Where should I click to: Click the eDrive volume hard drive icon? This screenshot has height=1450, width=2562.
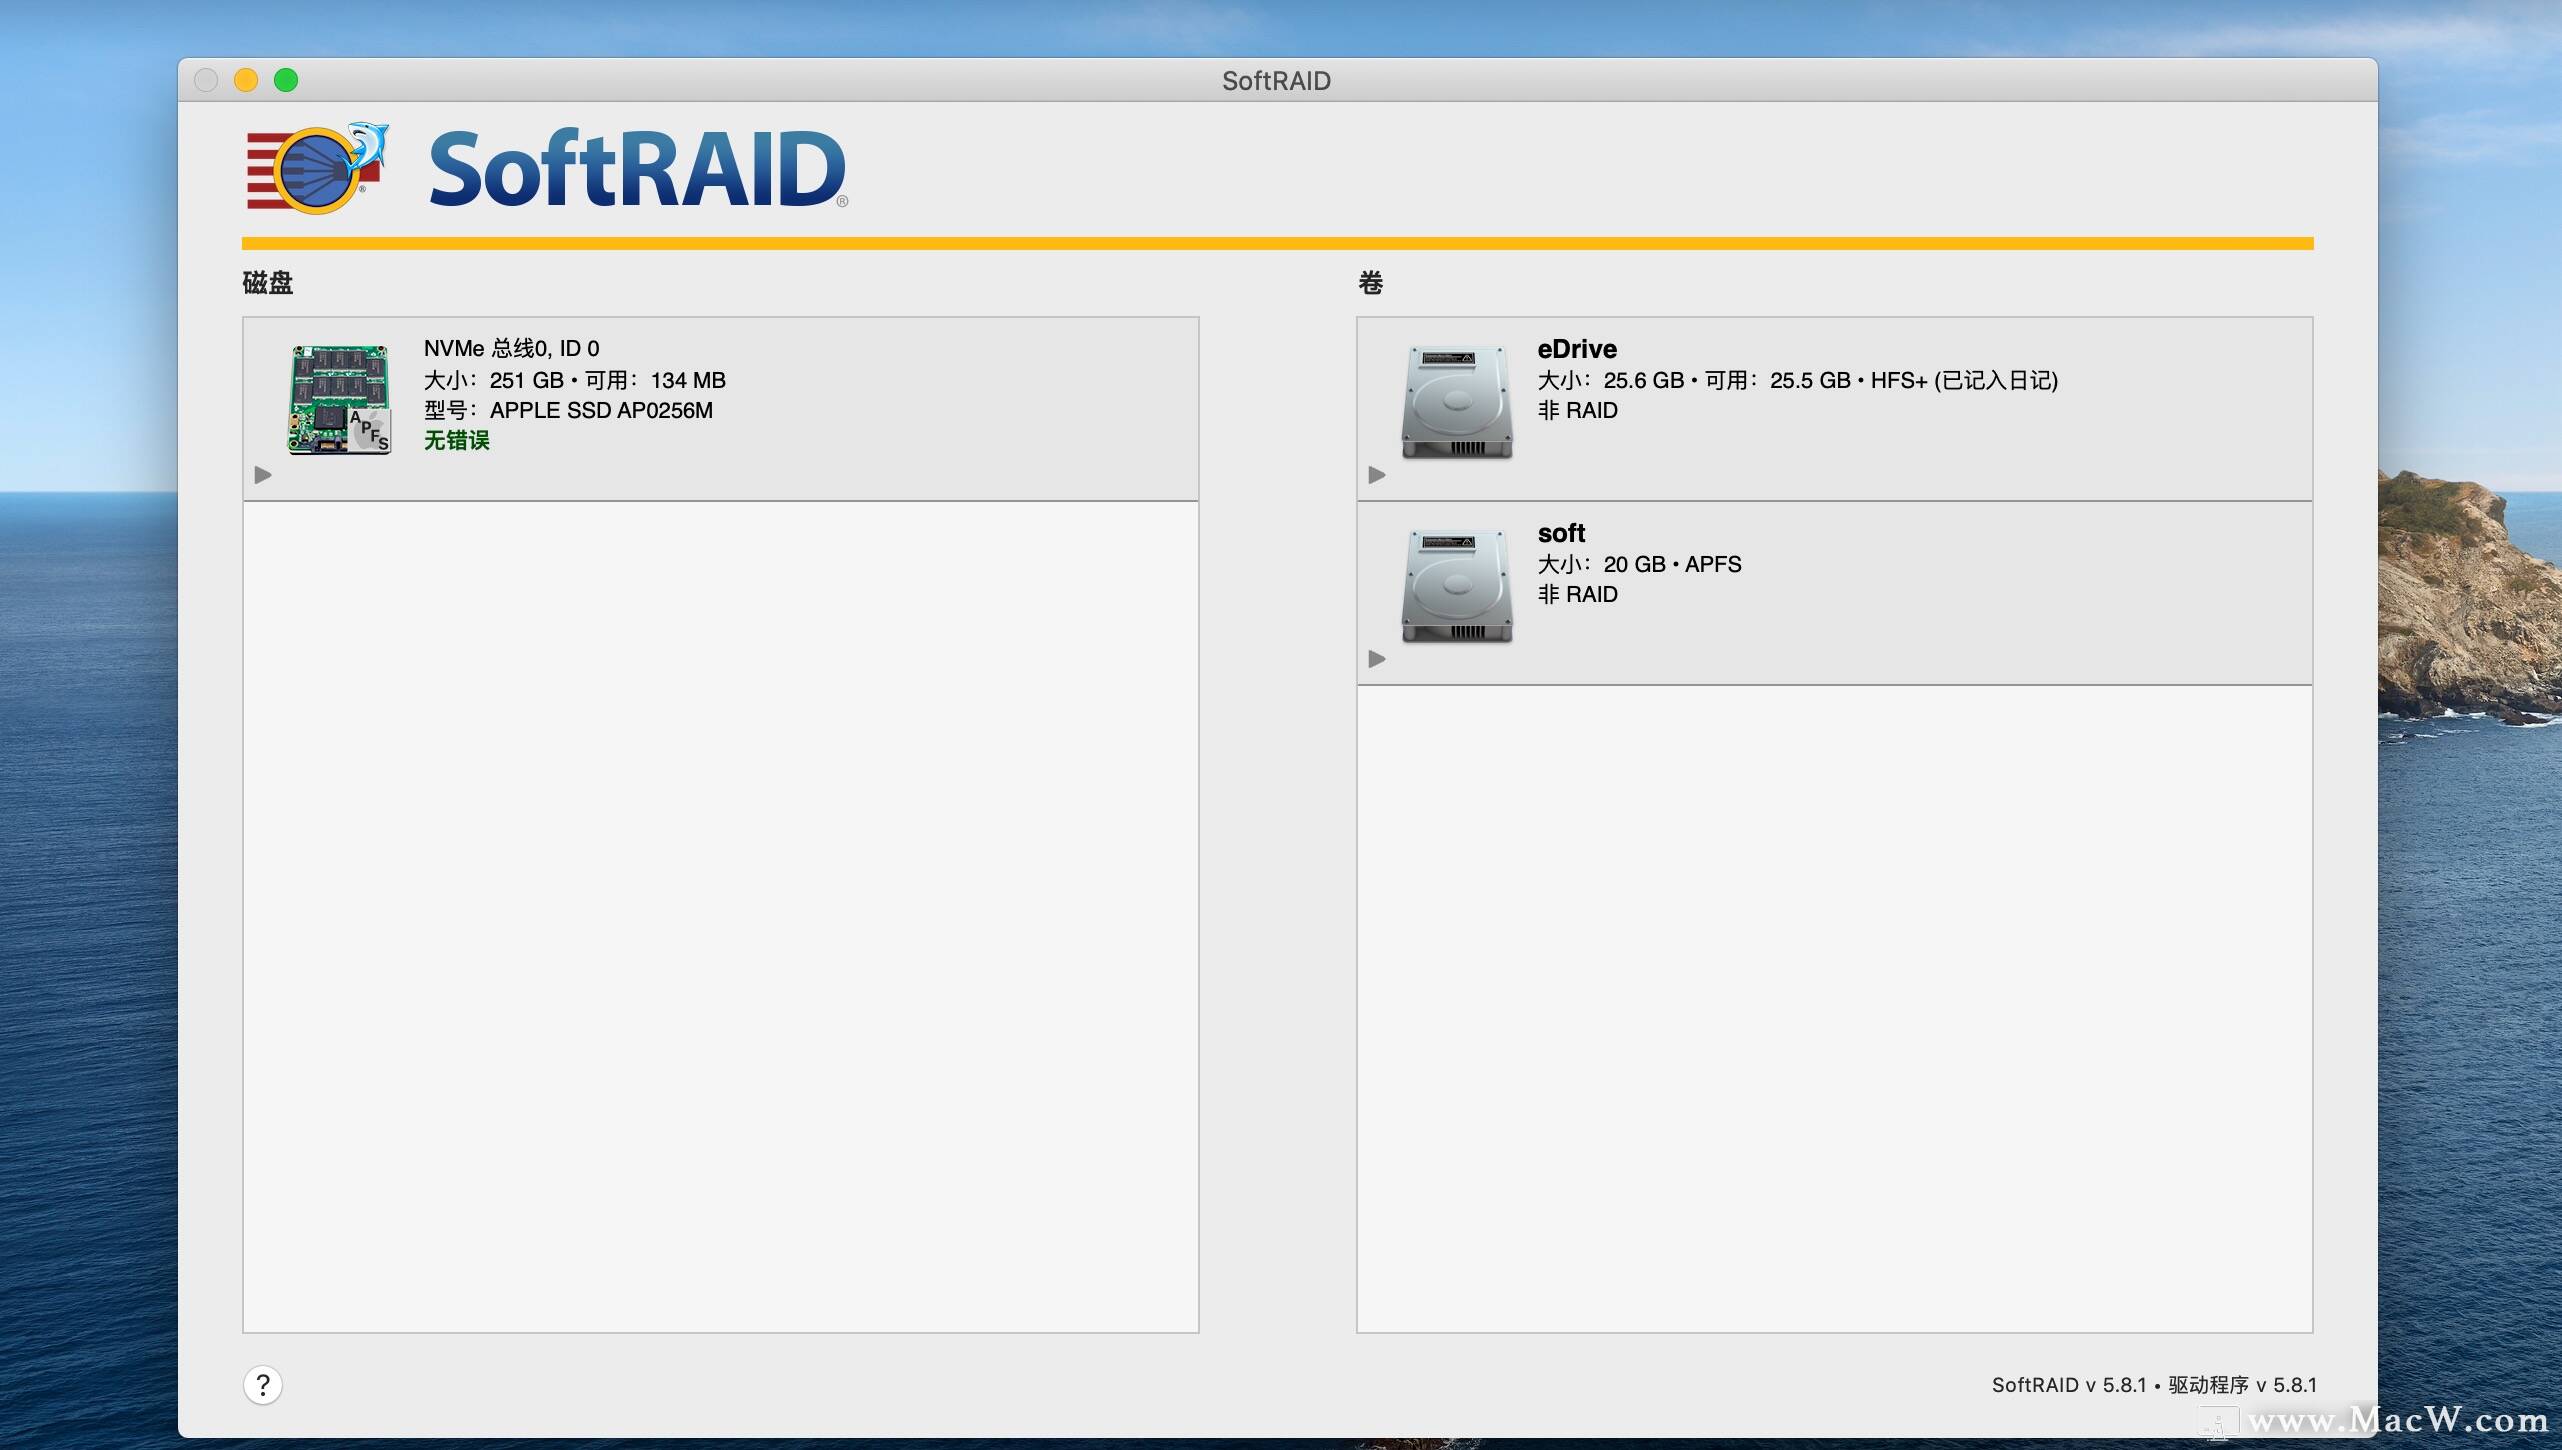1457,402
